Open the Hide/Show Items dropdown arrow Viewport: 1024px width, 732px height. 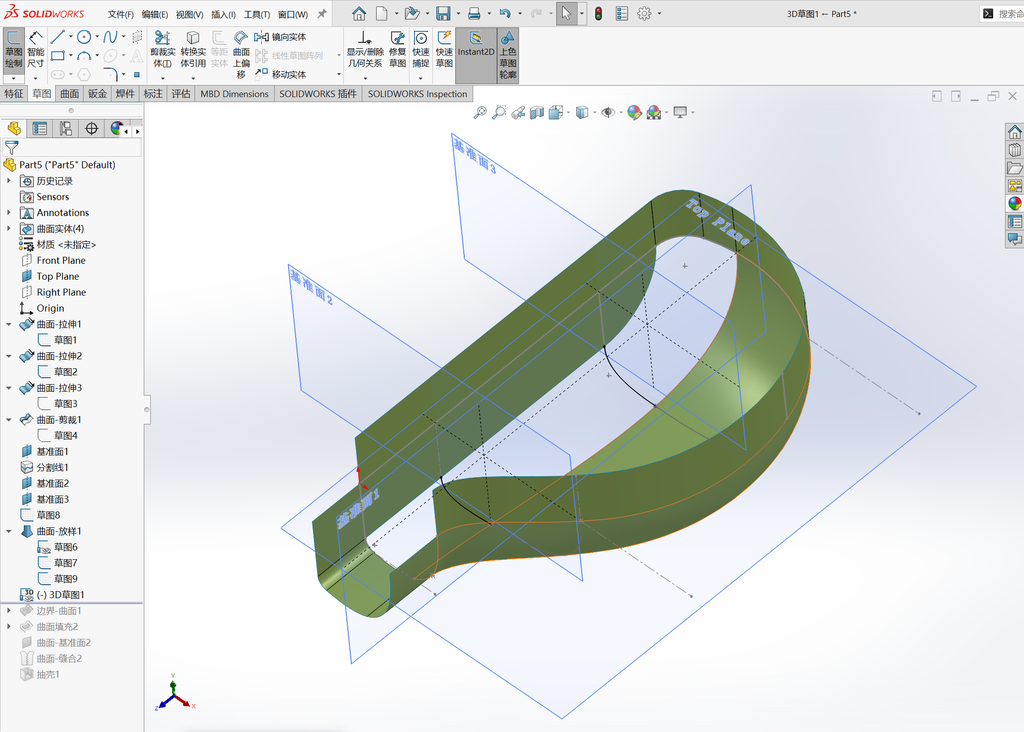click(620, 112)
